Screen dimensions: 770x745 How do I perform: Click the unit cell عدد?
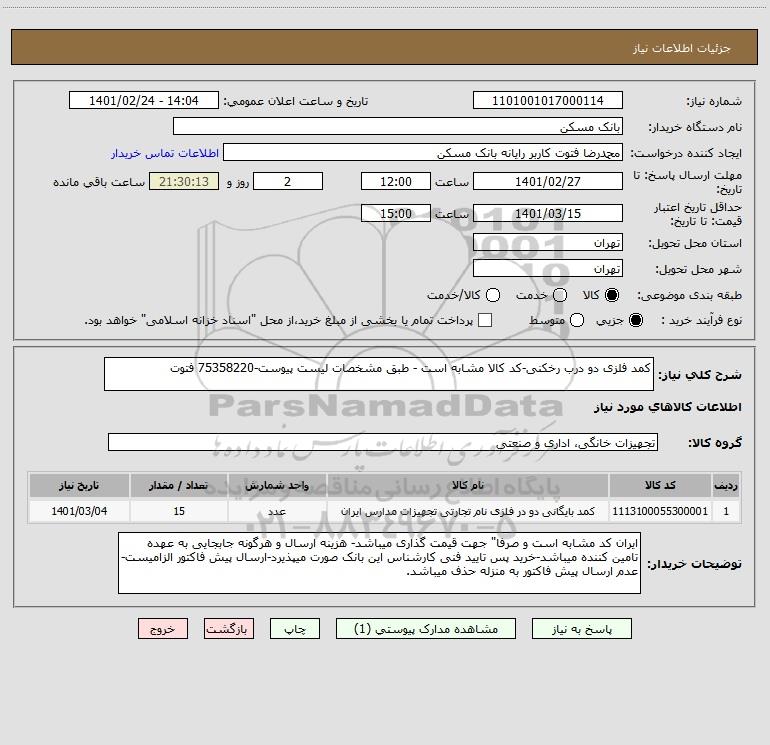(x=277, y=511)
